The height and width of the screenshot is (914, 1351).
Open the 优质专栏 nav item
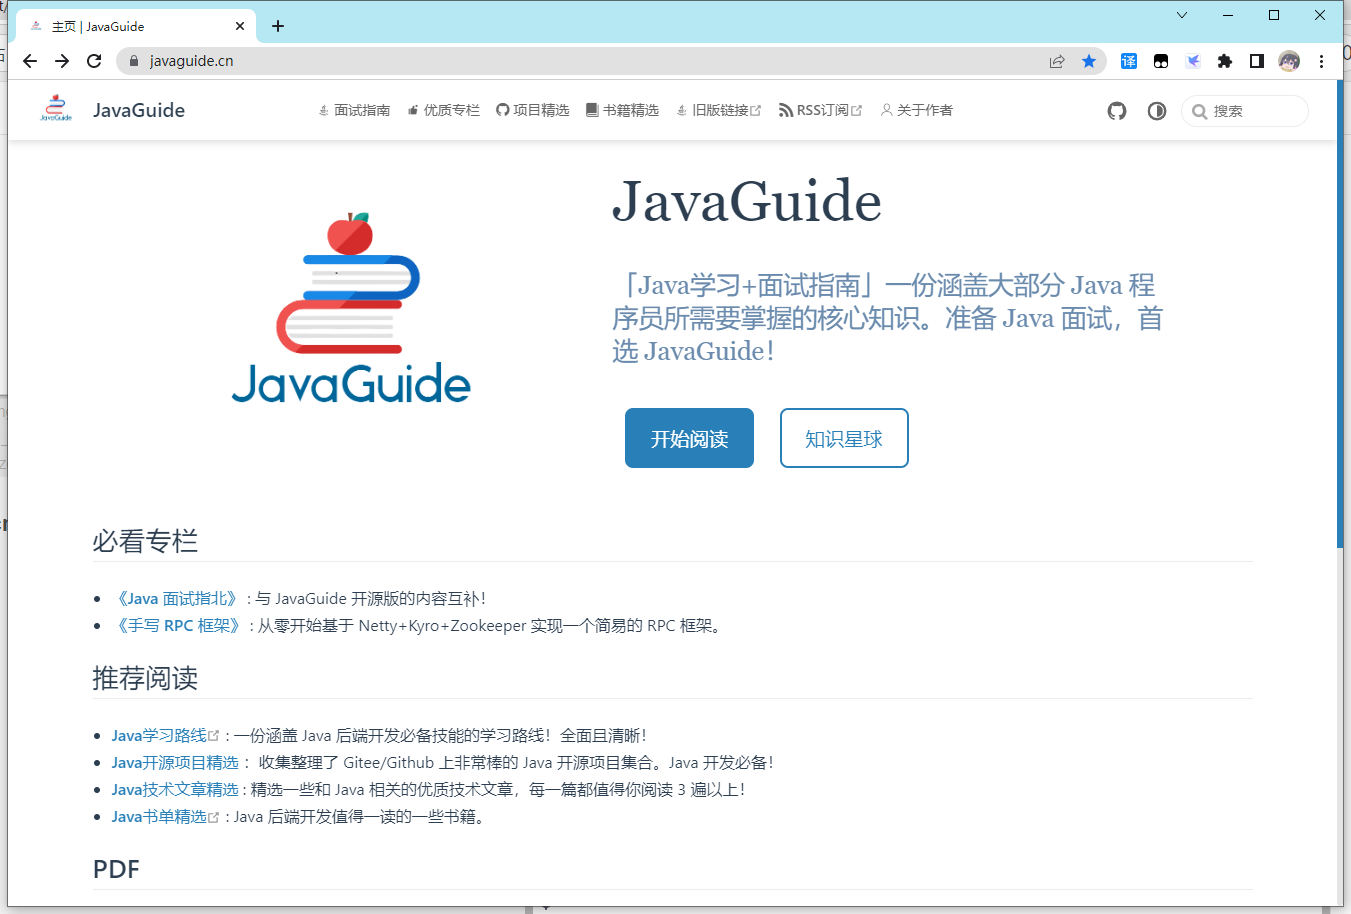click(443, 110)
